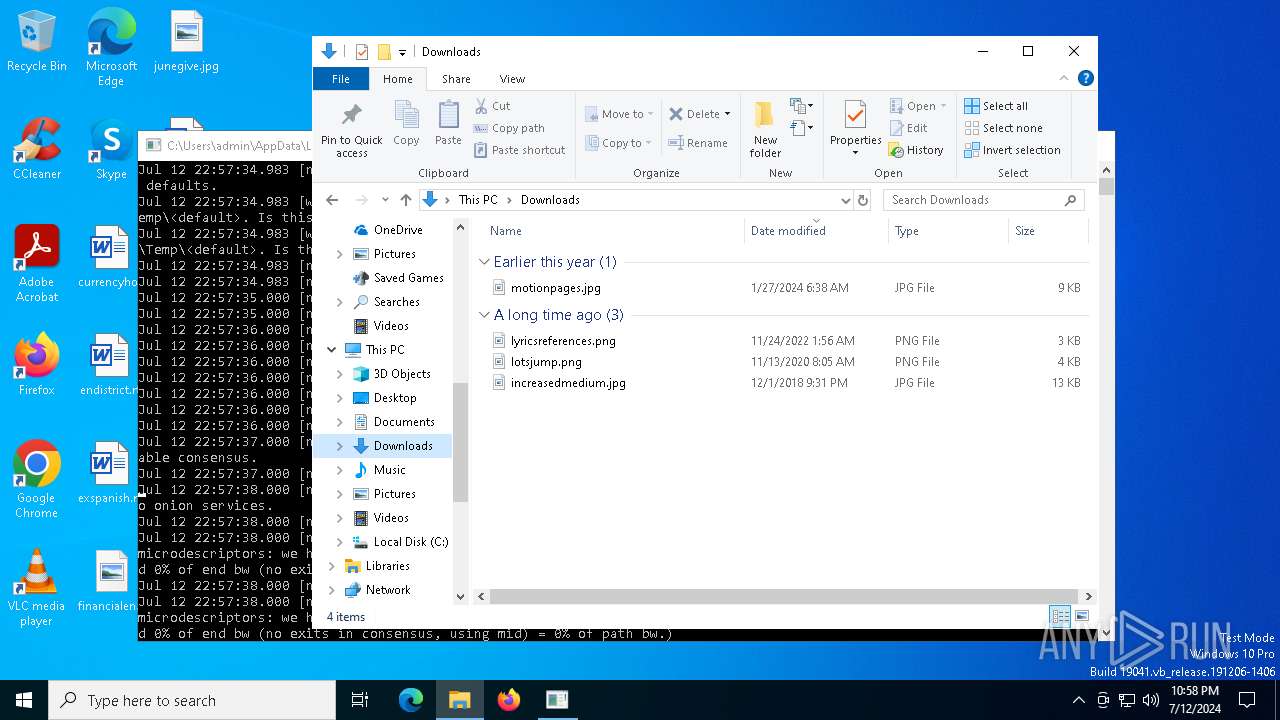Image resolution: width=1280 pixels, height=720 pixels.
Task: Click Select all
Action: tap(996, 106)
